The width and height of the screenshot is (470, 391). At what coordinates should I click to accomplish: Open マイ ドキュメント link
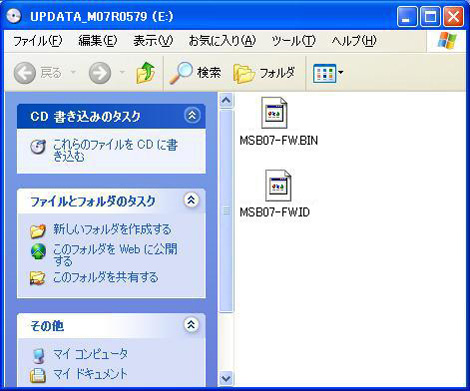click(x=90, y=374)
